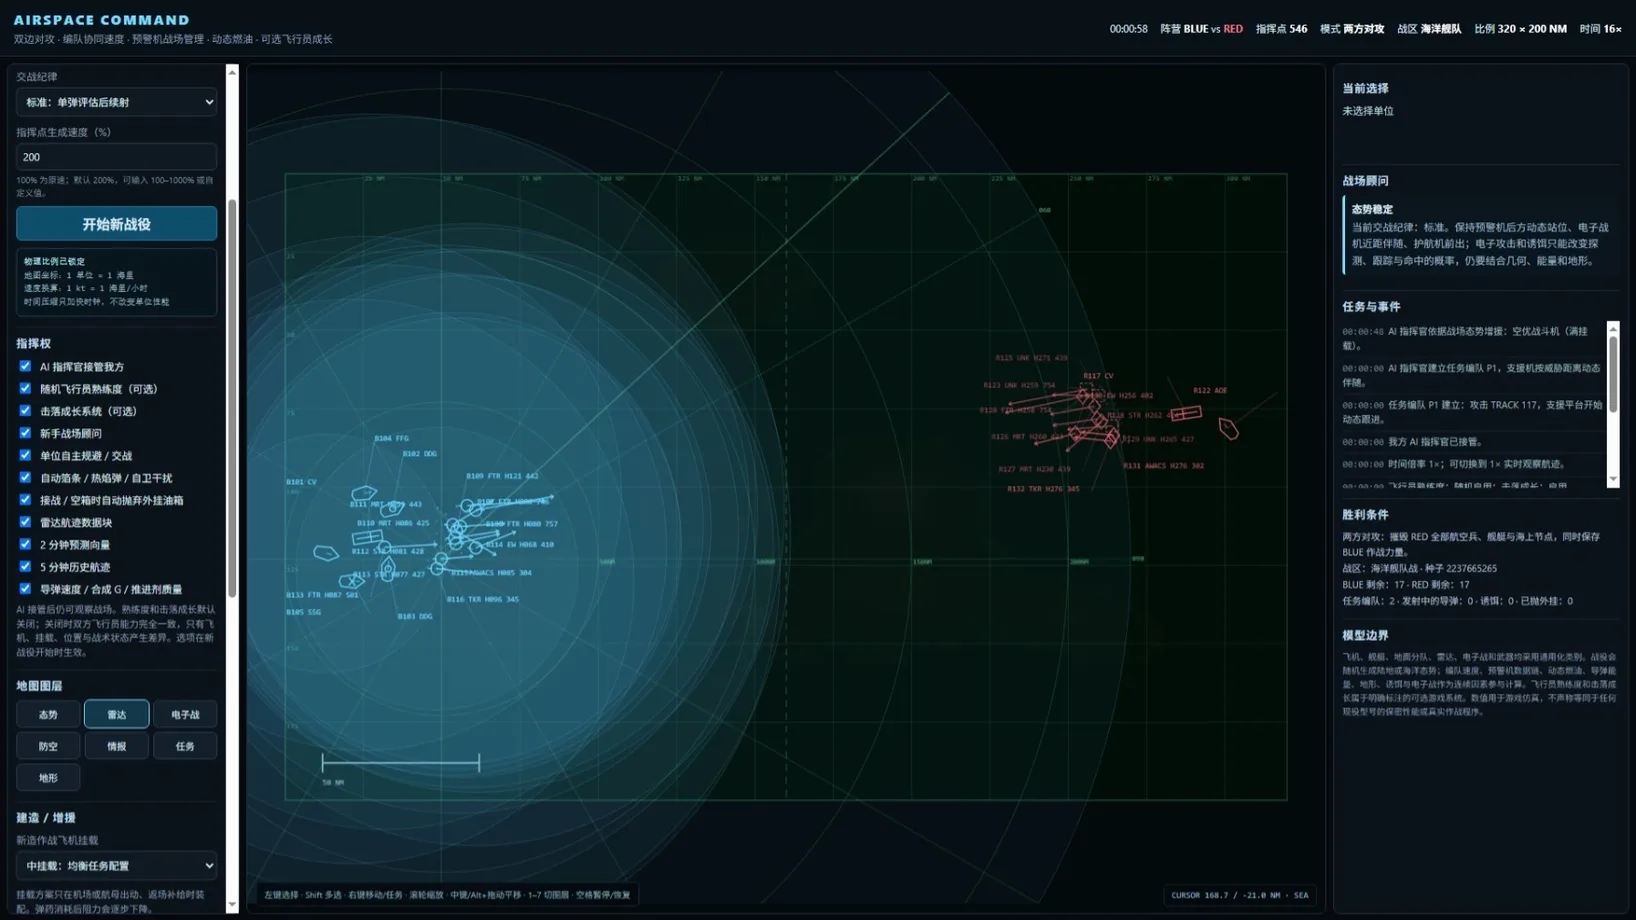Toggle the AI 指挥官接管我方 checkbox
This screenshot has height=920, width=1636.
[x=25, y=367]
